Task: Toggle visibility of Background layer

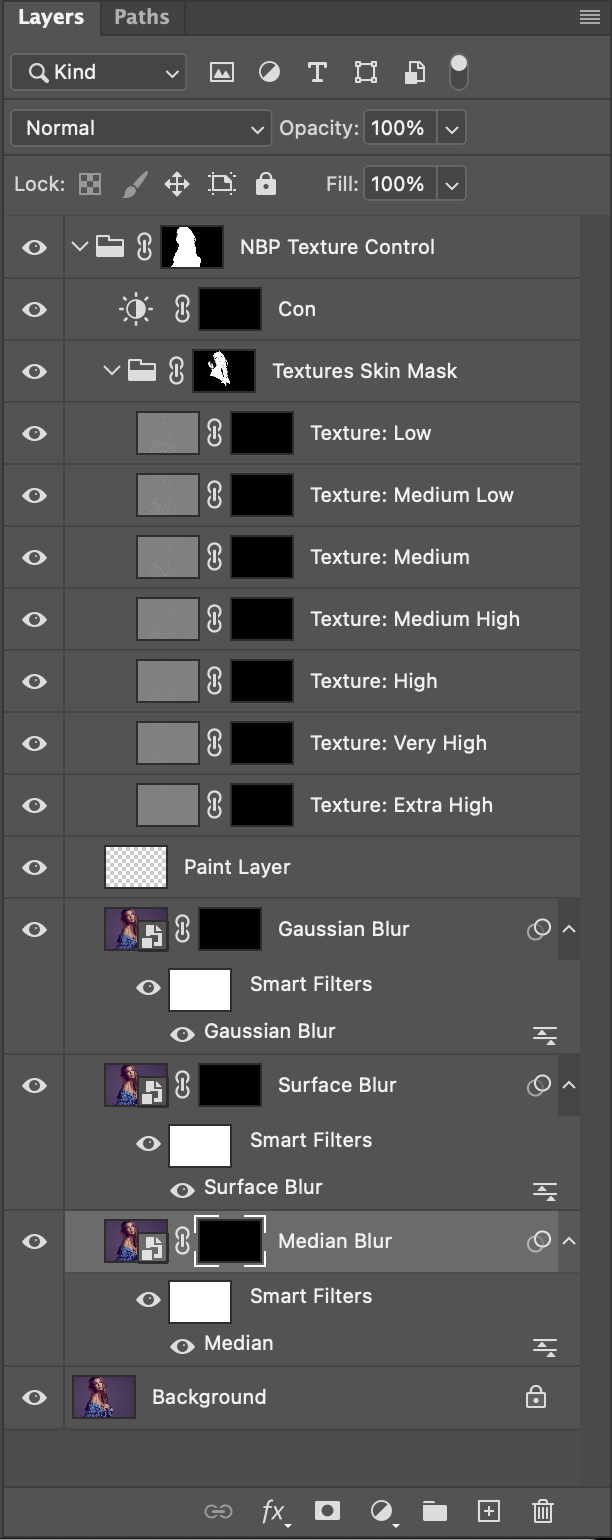Action: coord(34,1397)
